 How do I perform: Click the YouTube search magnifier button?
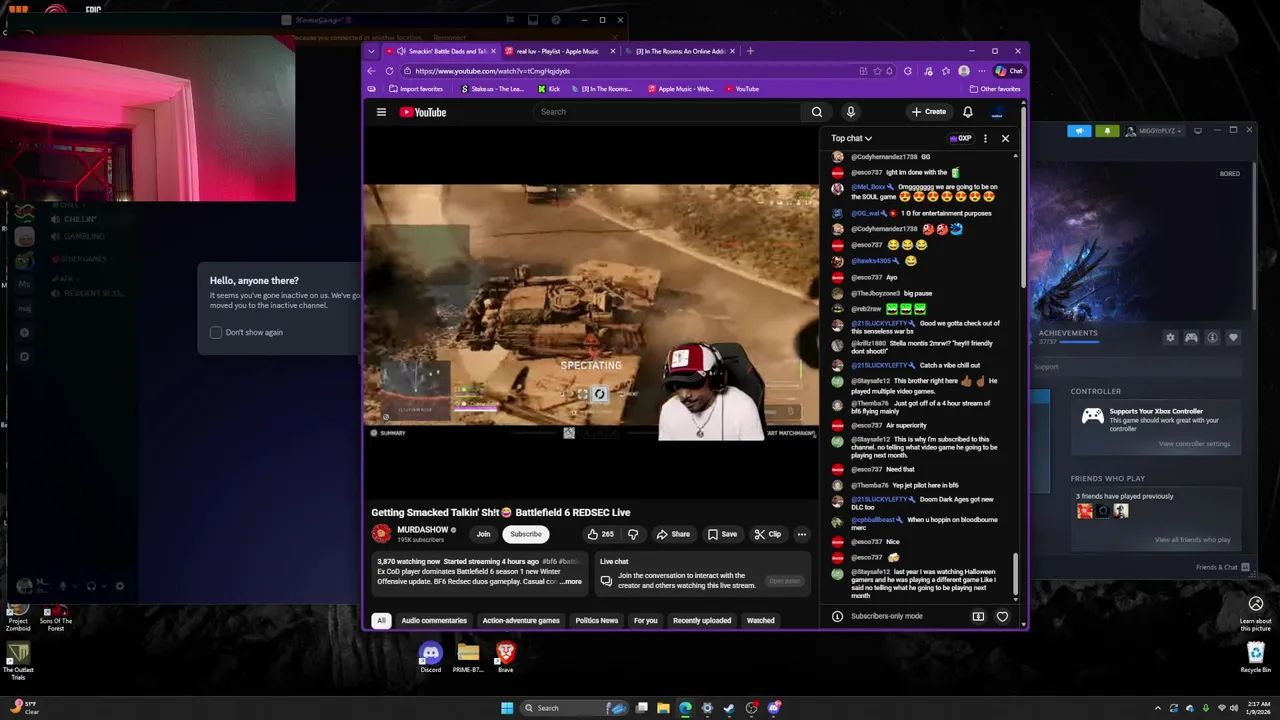tap(817, 112)
